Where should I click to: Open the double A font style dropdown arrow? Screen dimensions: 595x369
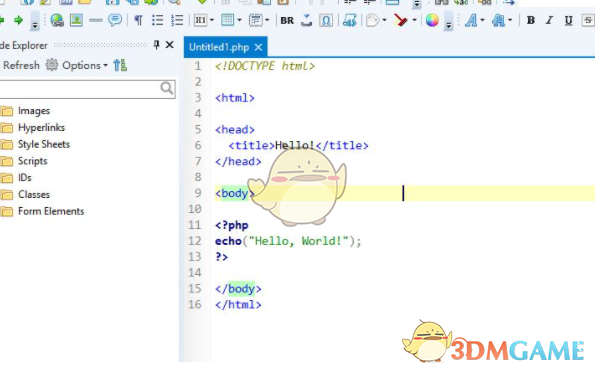[510, 20]
